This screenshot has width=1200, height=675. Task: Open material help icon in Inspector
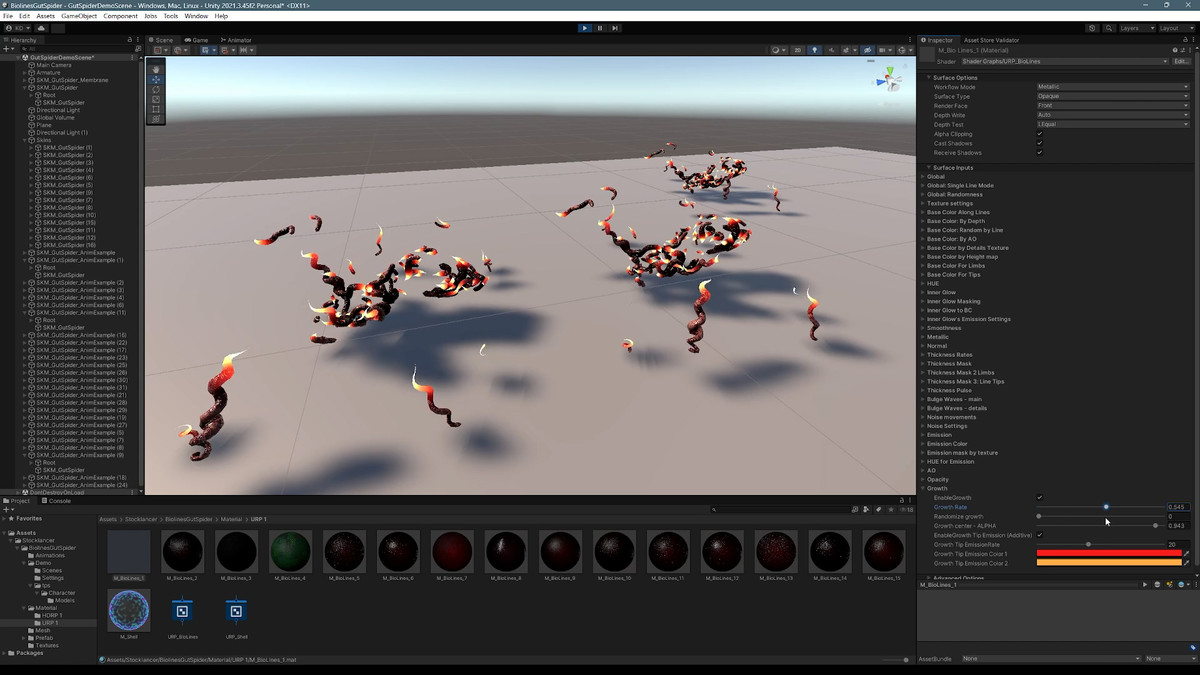1175,50
